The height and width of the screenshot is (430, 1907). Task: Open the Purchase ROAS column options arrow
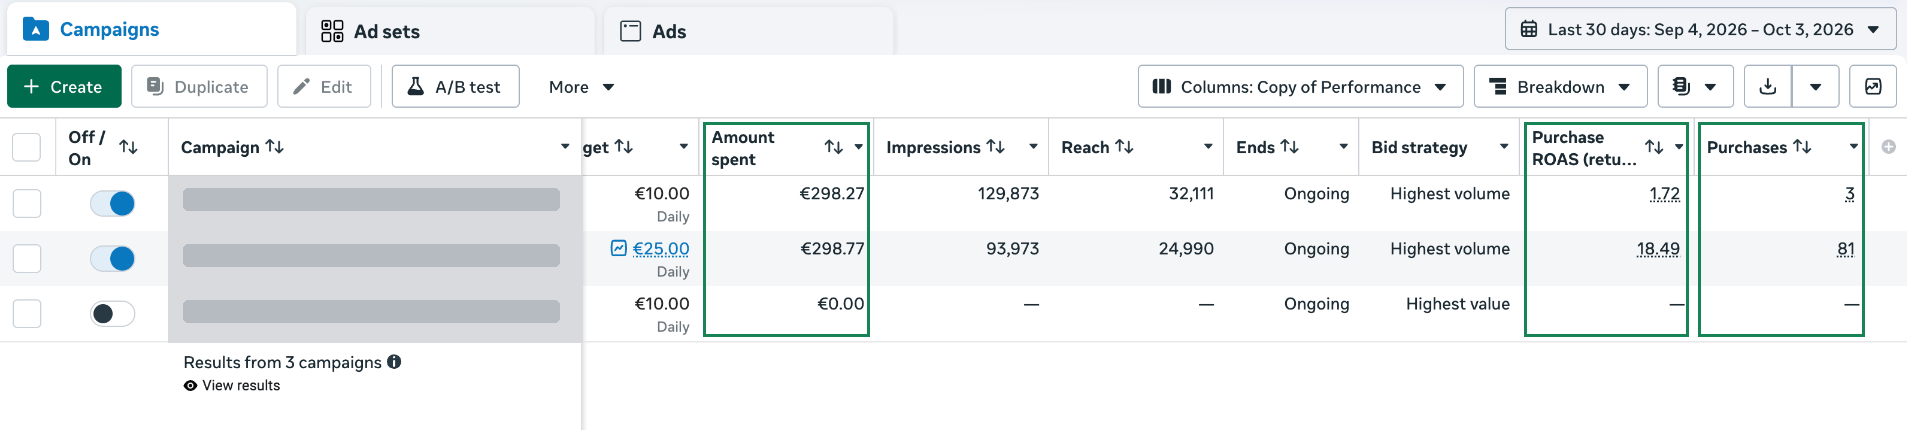point(1679,147)
